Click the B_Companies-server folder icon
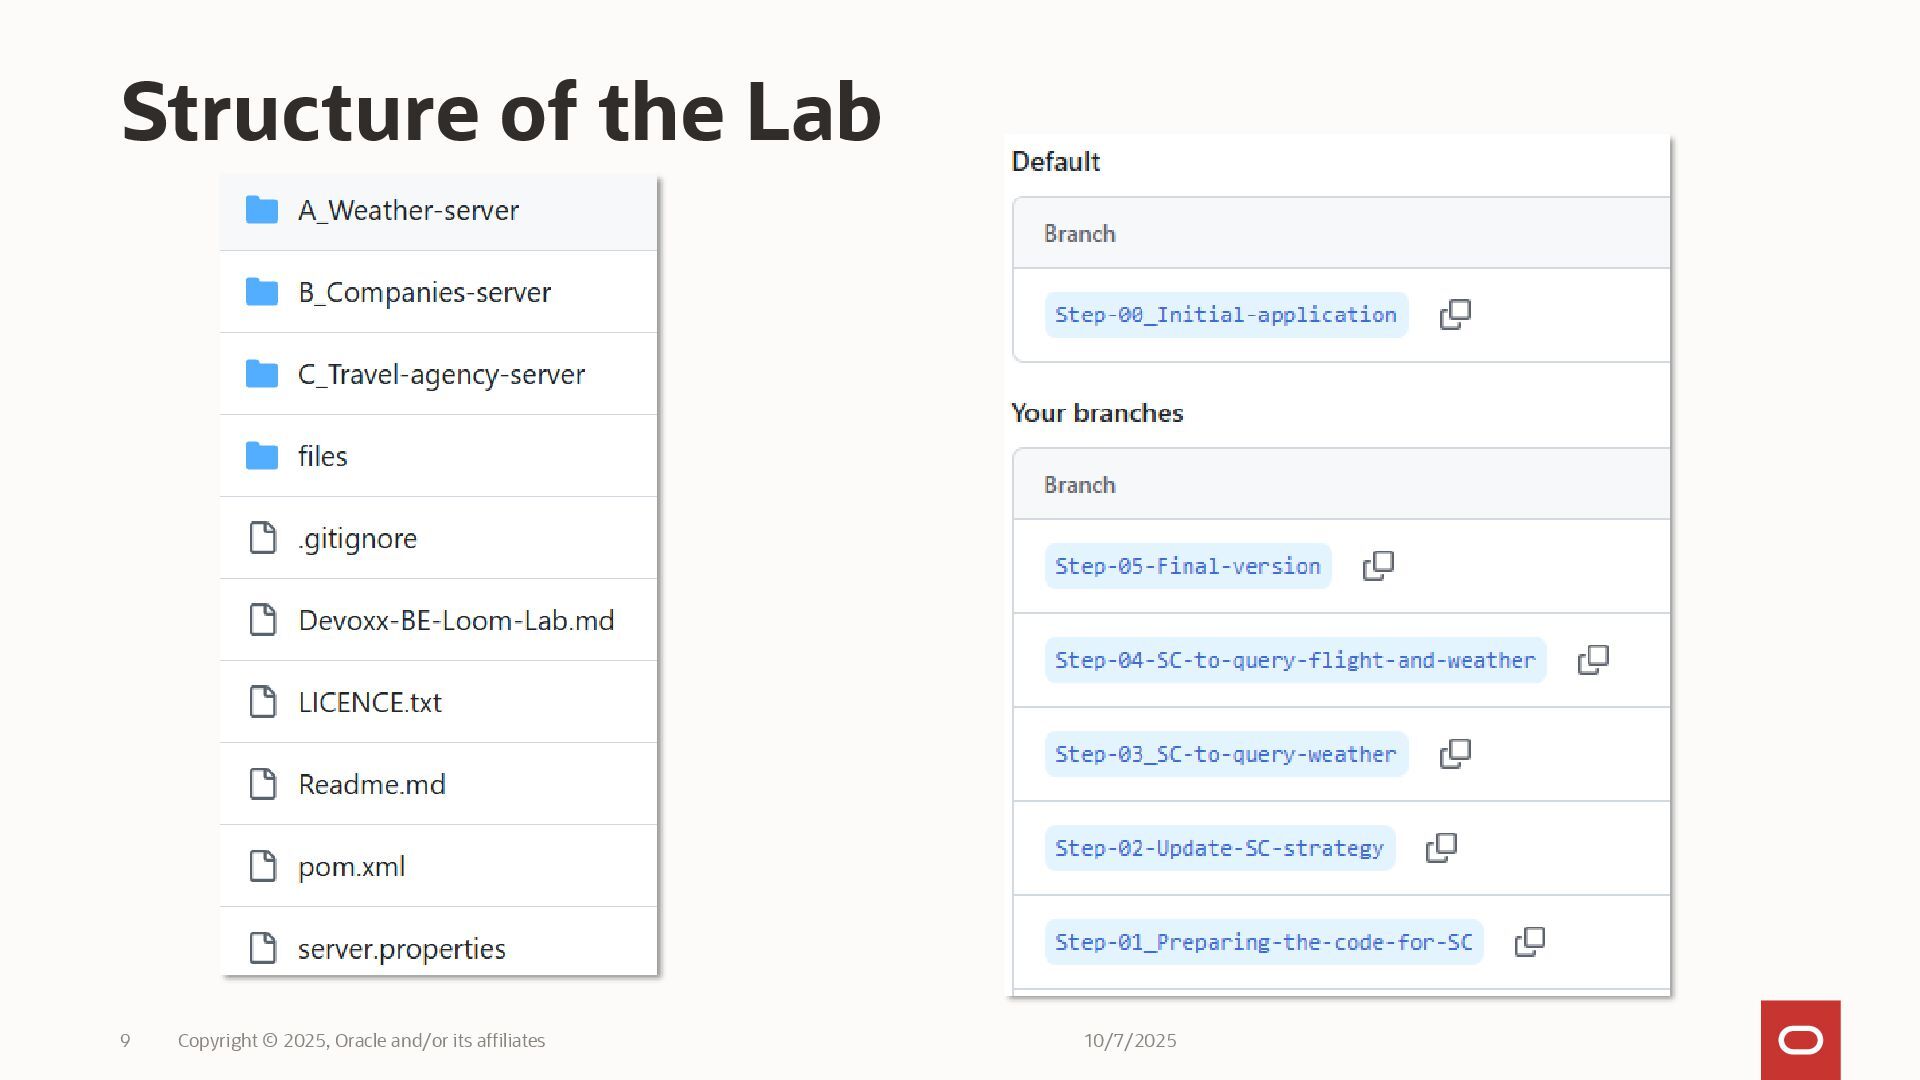 (262, 292)
